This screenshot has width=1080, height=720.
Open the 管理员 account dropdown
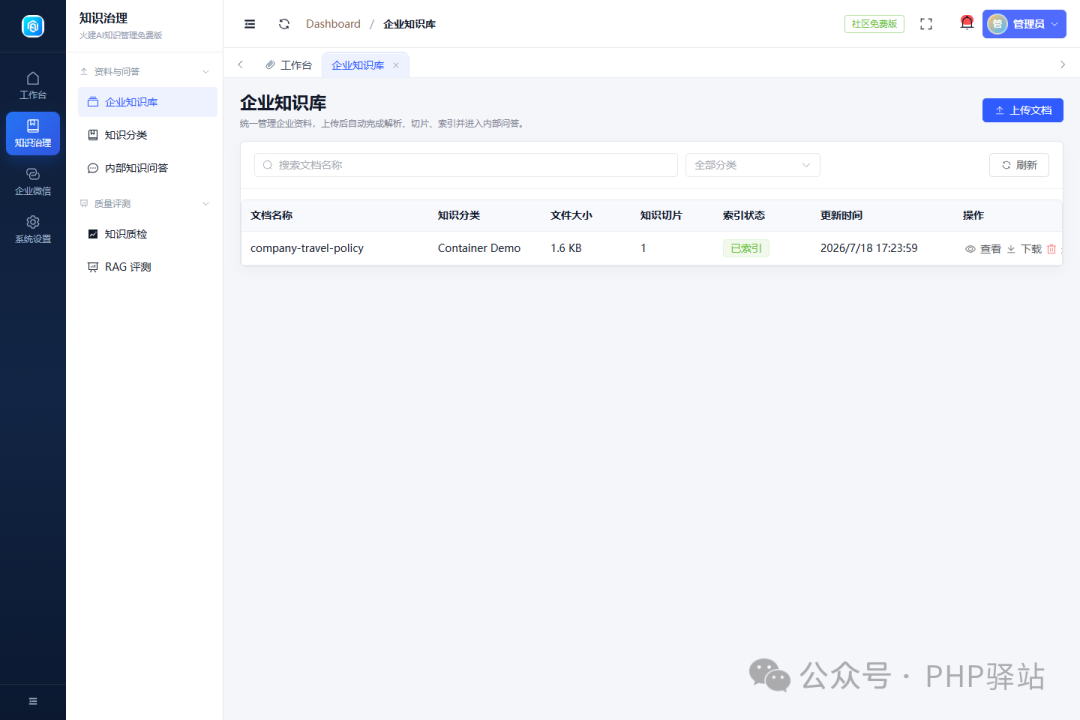click(1024, 24)
